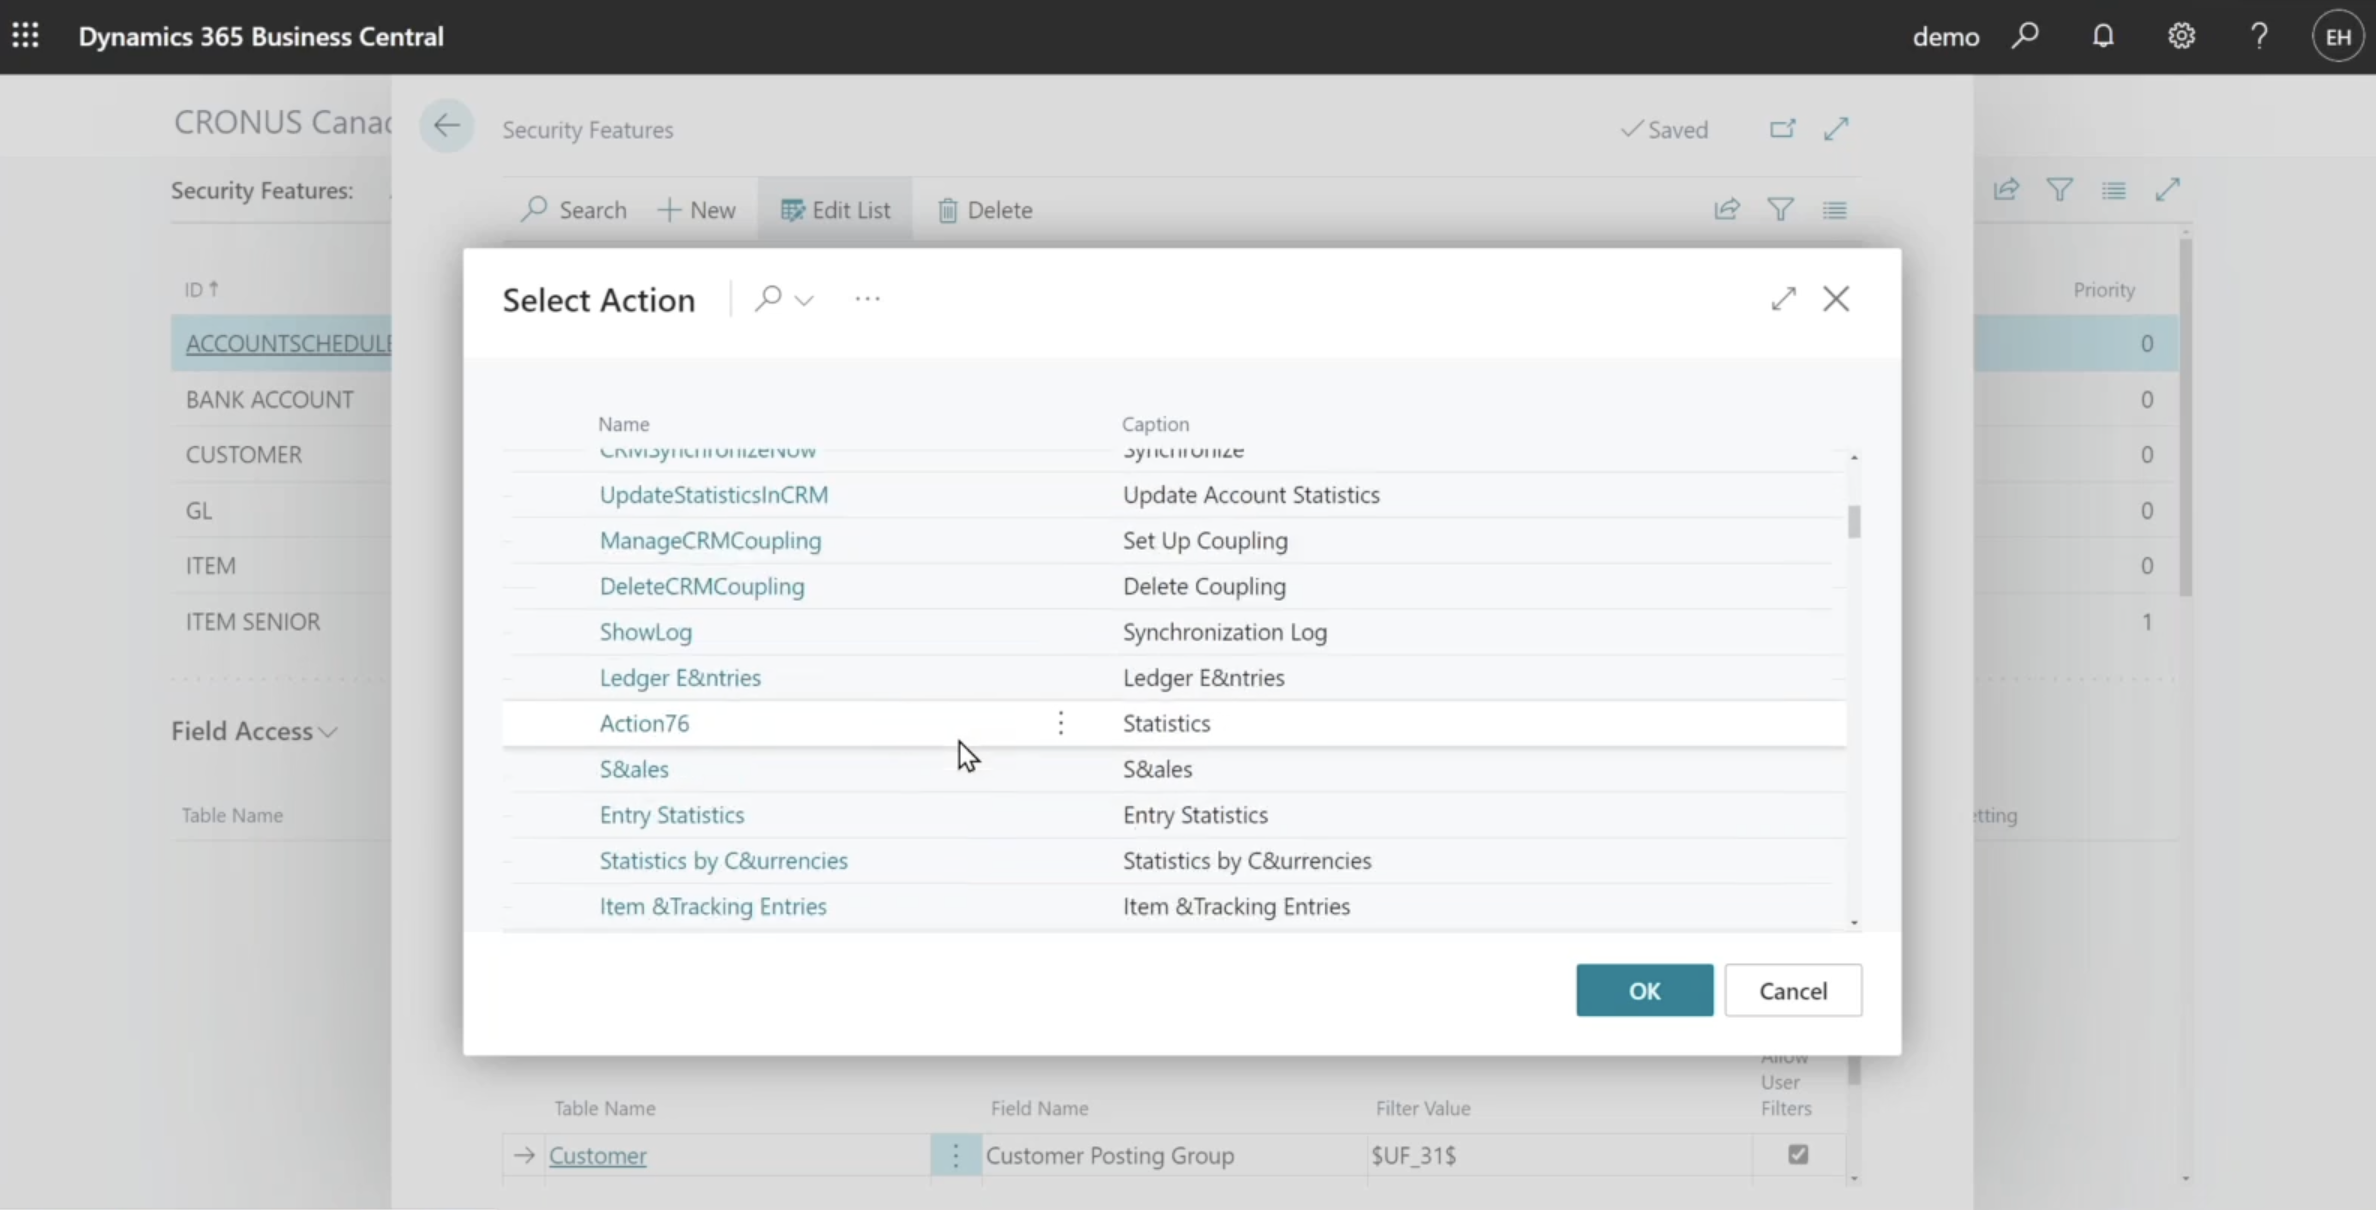2376x1210 pixels.
Task: Click the expand icon on the background page
Action: [x=2167, y=189]
